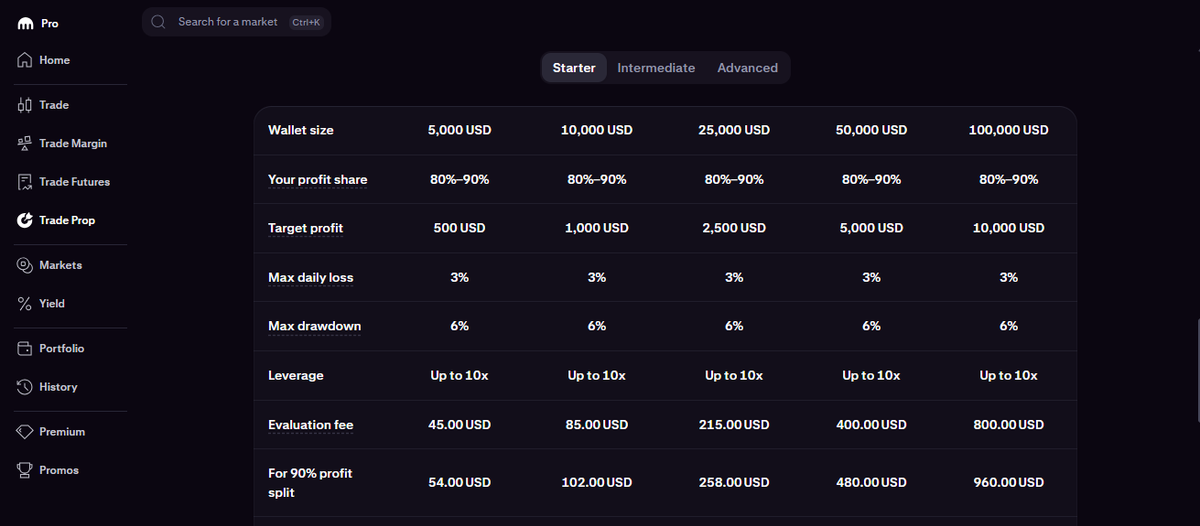Click the 5,000 USD wallet size
1200x526 pixels.
pyautogui.click(x=459, y=130)
